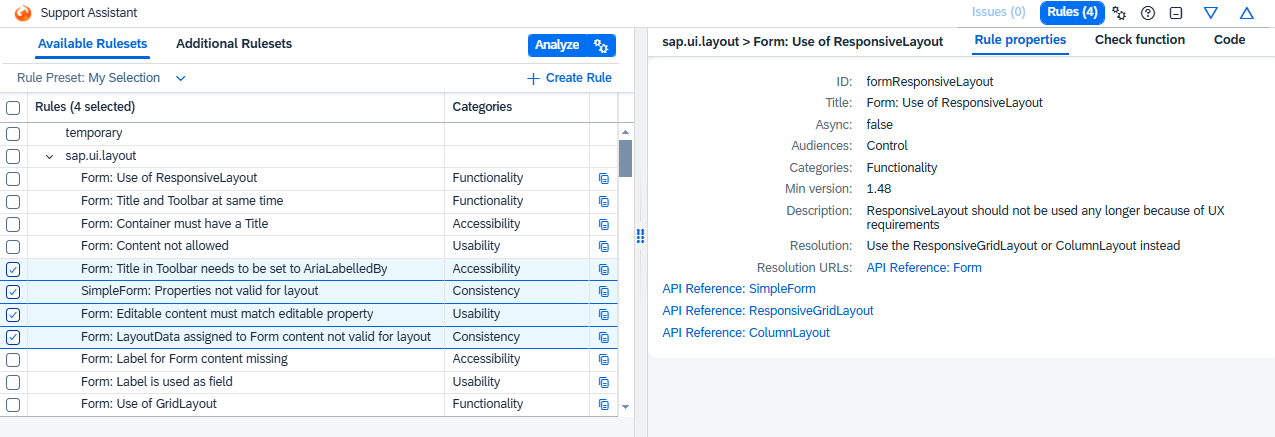Screen dimensions: 1275x437
Task: Click copy icon for 'Form: Content not allowed'
Action: pos(603,246)
